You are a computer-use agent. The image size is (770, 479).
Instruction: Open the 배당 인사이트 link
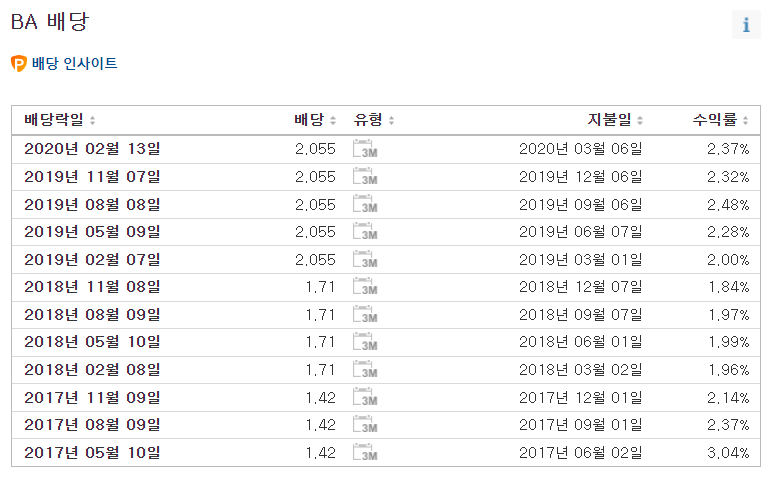coord(75,63)
